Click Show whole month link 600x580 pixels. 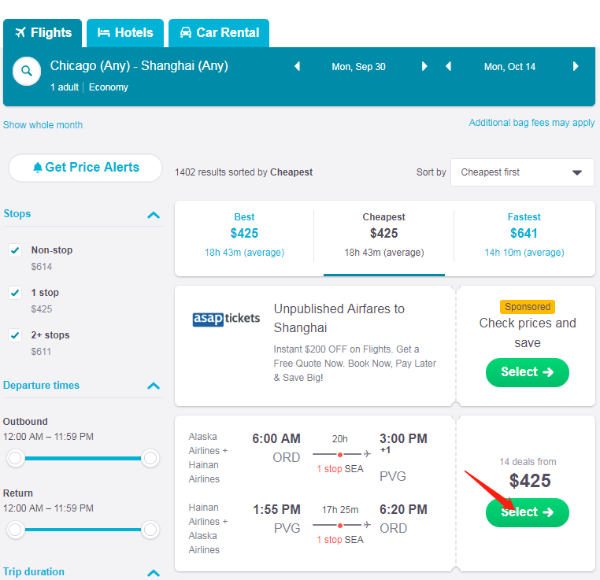click(x=43, y=125)
